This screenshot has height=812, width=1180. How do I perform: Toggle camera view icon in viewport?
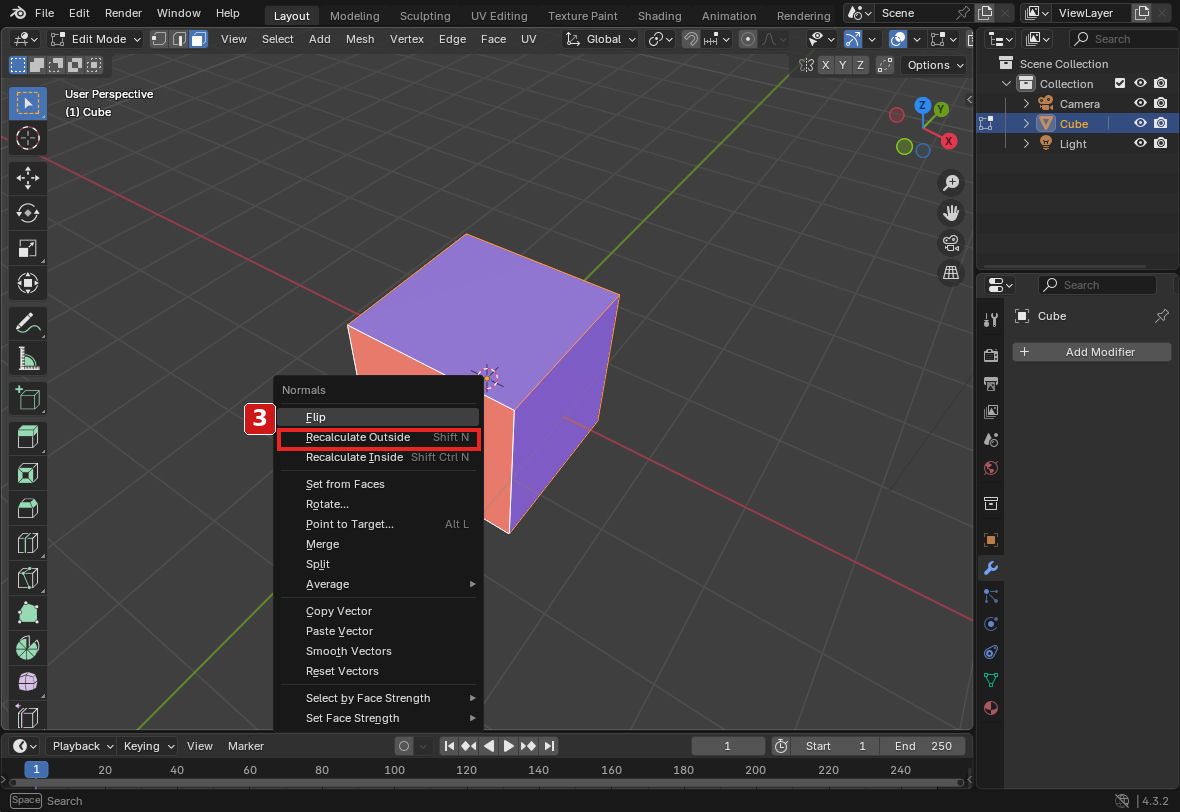pos(951,243)
